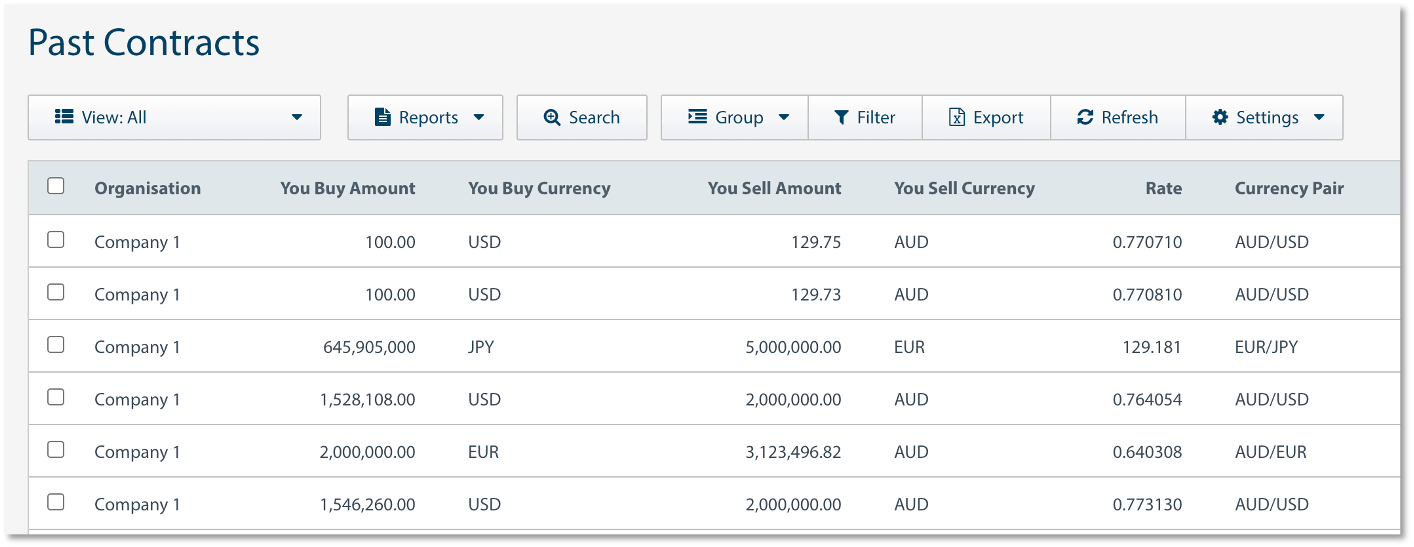Click the Settings gear icon
This screenshot has width=1414, height=547.
tap(1219, 117)
